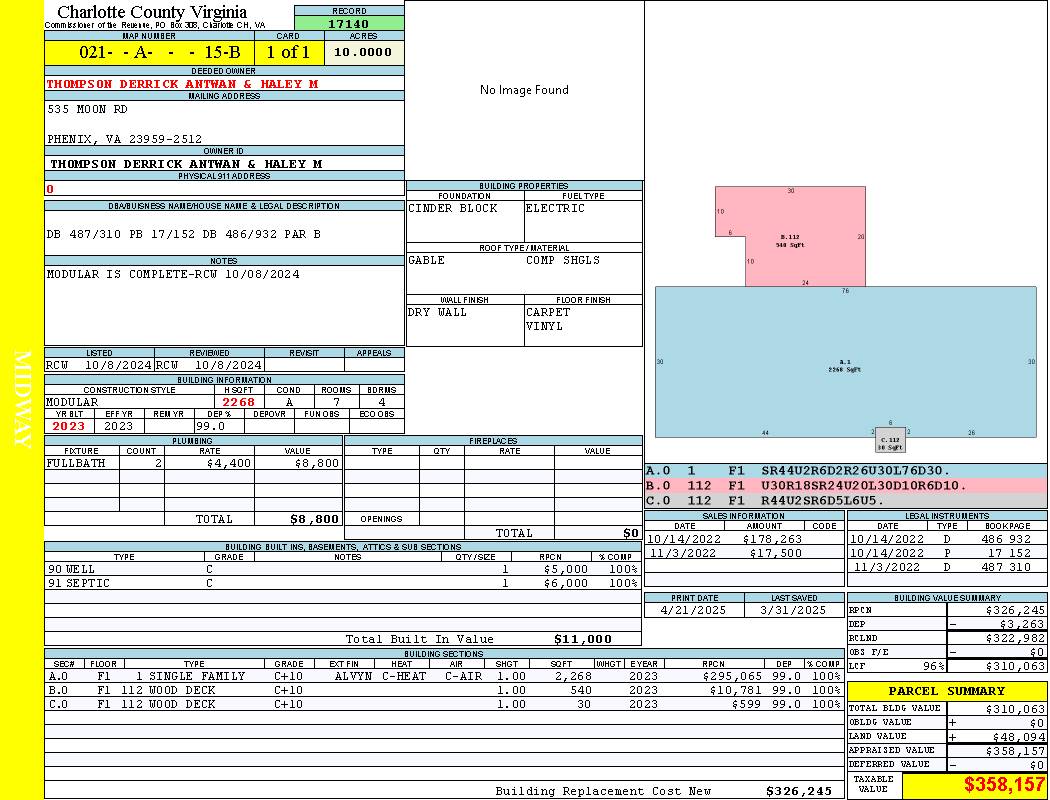
Task: Click the red taxable value $358,157
Action: (x=1004, y=784)
